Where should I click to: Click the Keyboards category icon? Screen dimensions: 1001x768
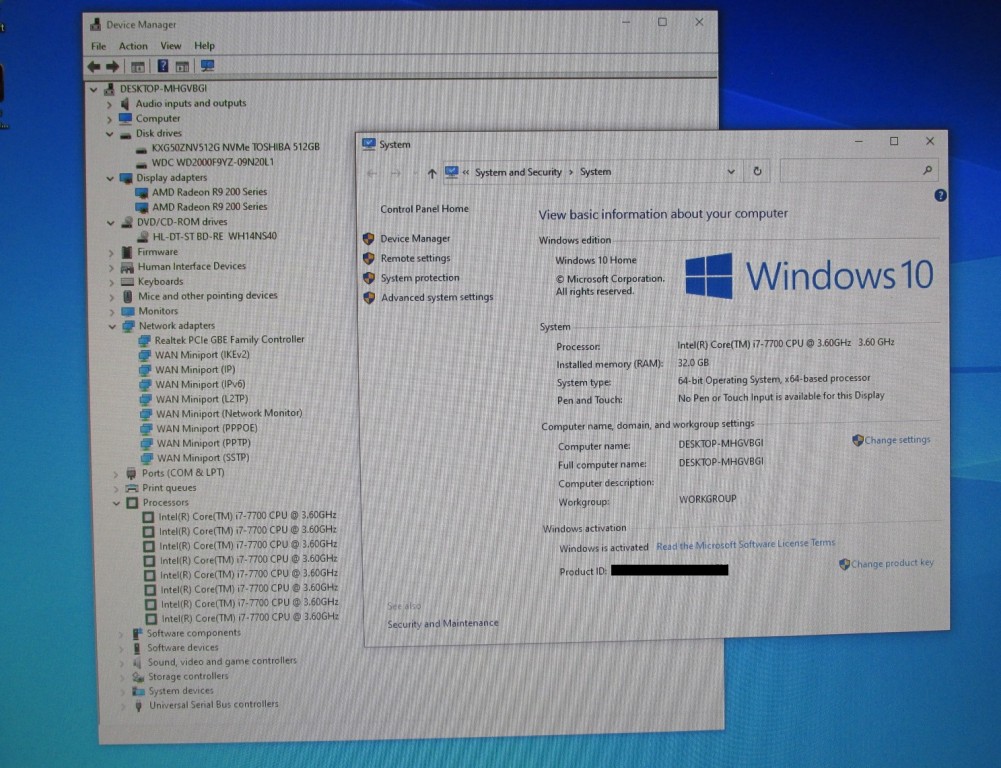click(128, 282)
